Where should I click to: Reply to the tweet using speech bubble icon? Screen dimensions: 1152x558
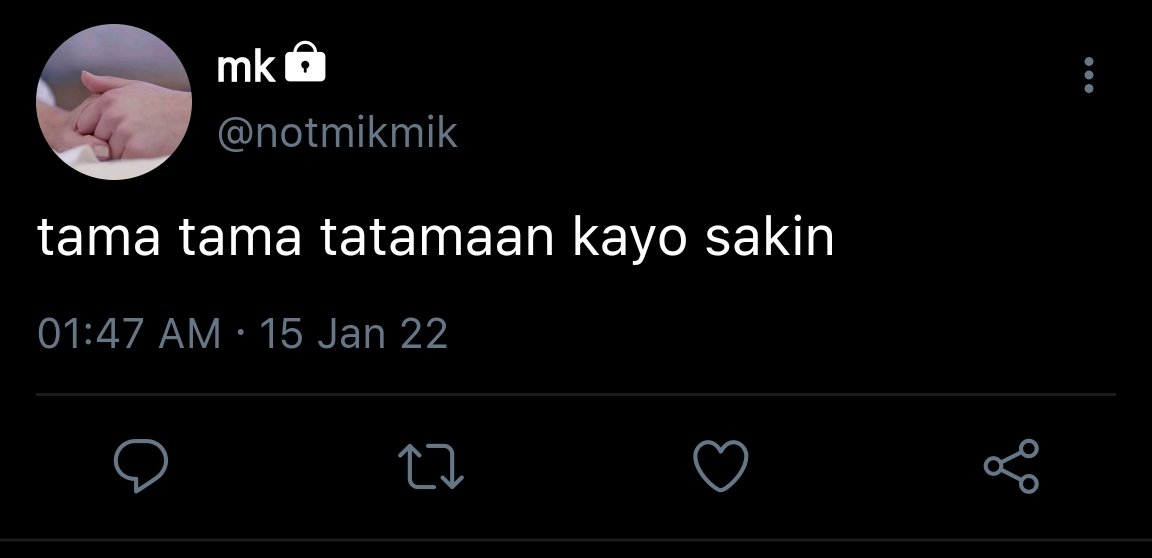tap(141, 465)
